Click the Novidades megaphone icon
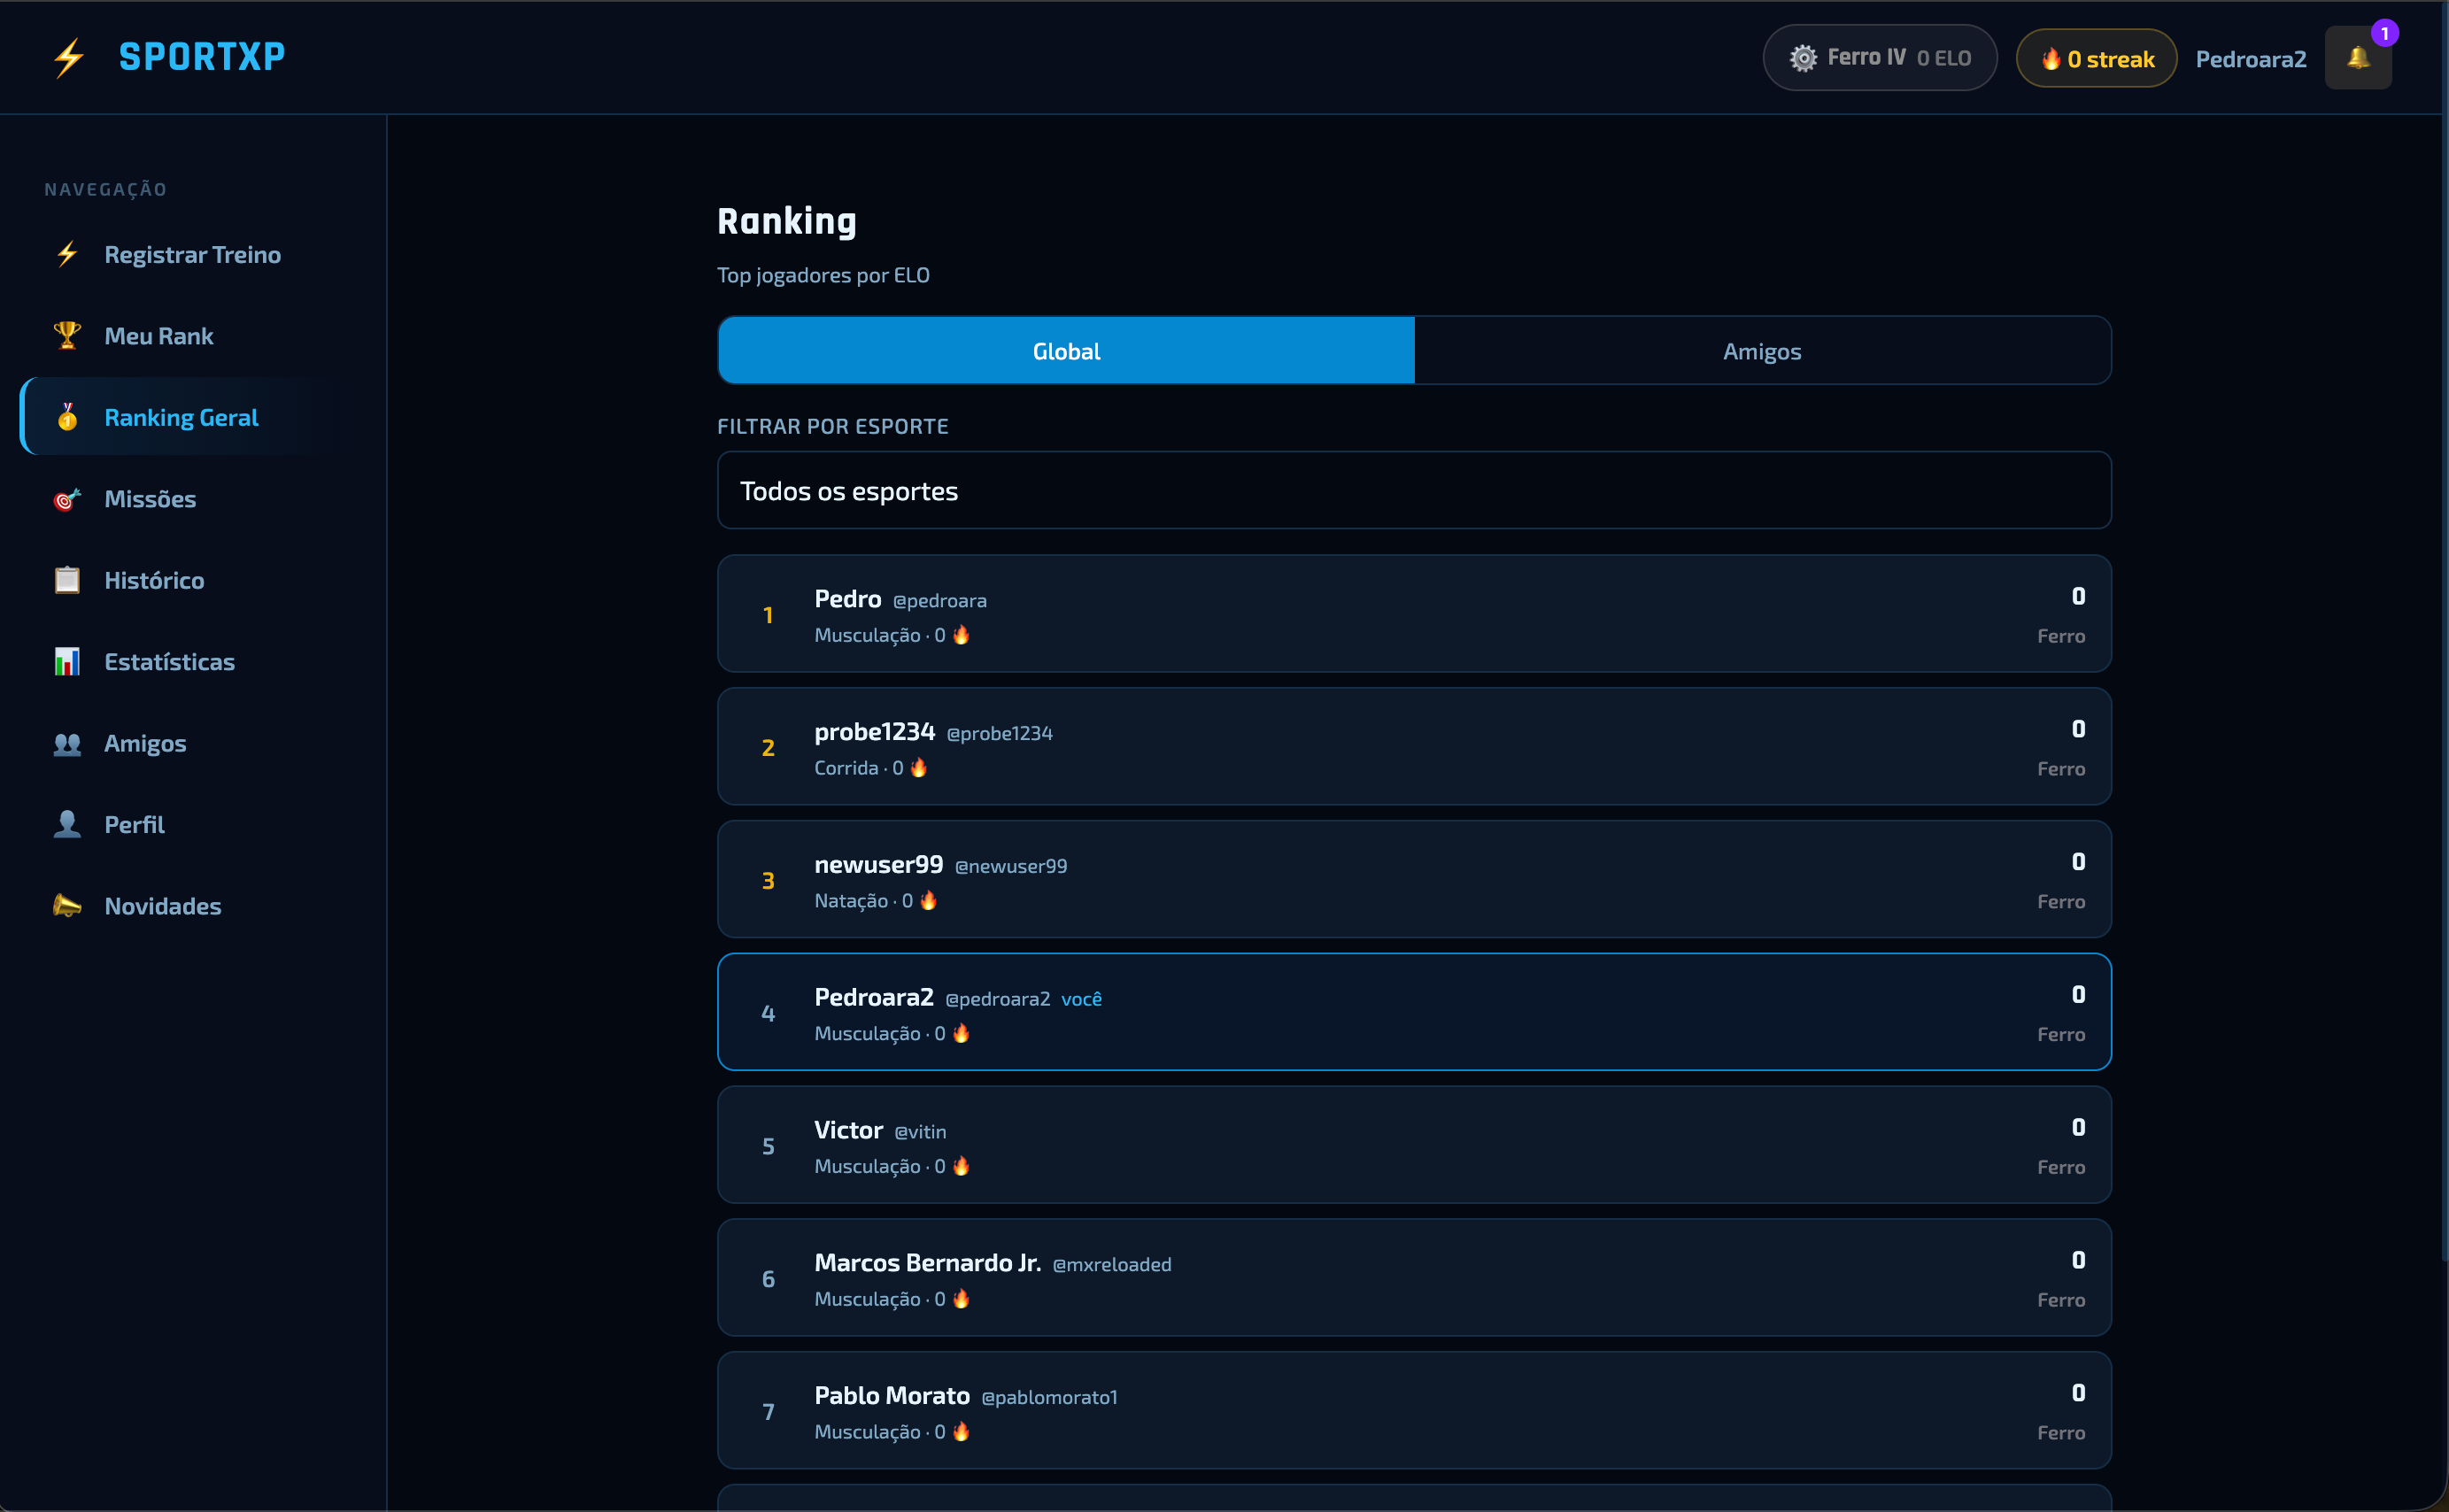2449x1512 pixels. point(67,906)
